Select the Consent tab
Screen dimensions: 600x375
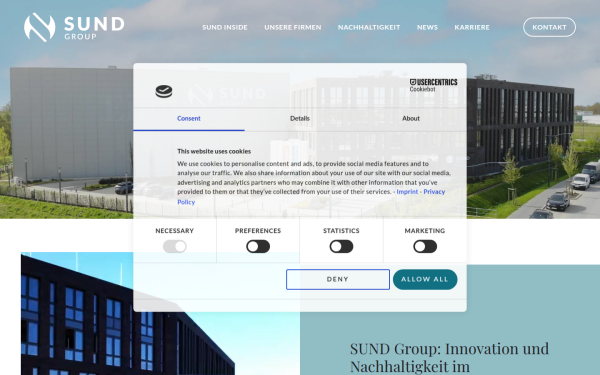(189, 119)
